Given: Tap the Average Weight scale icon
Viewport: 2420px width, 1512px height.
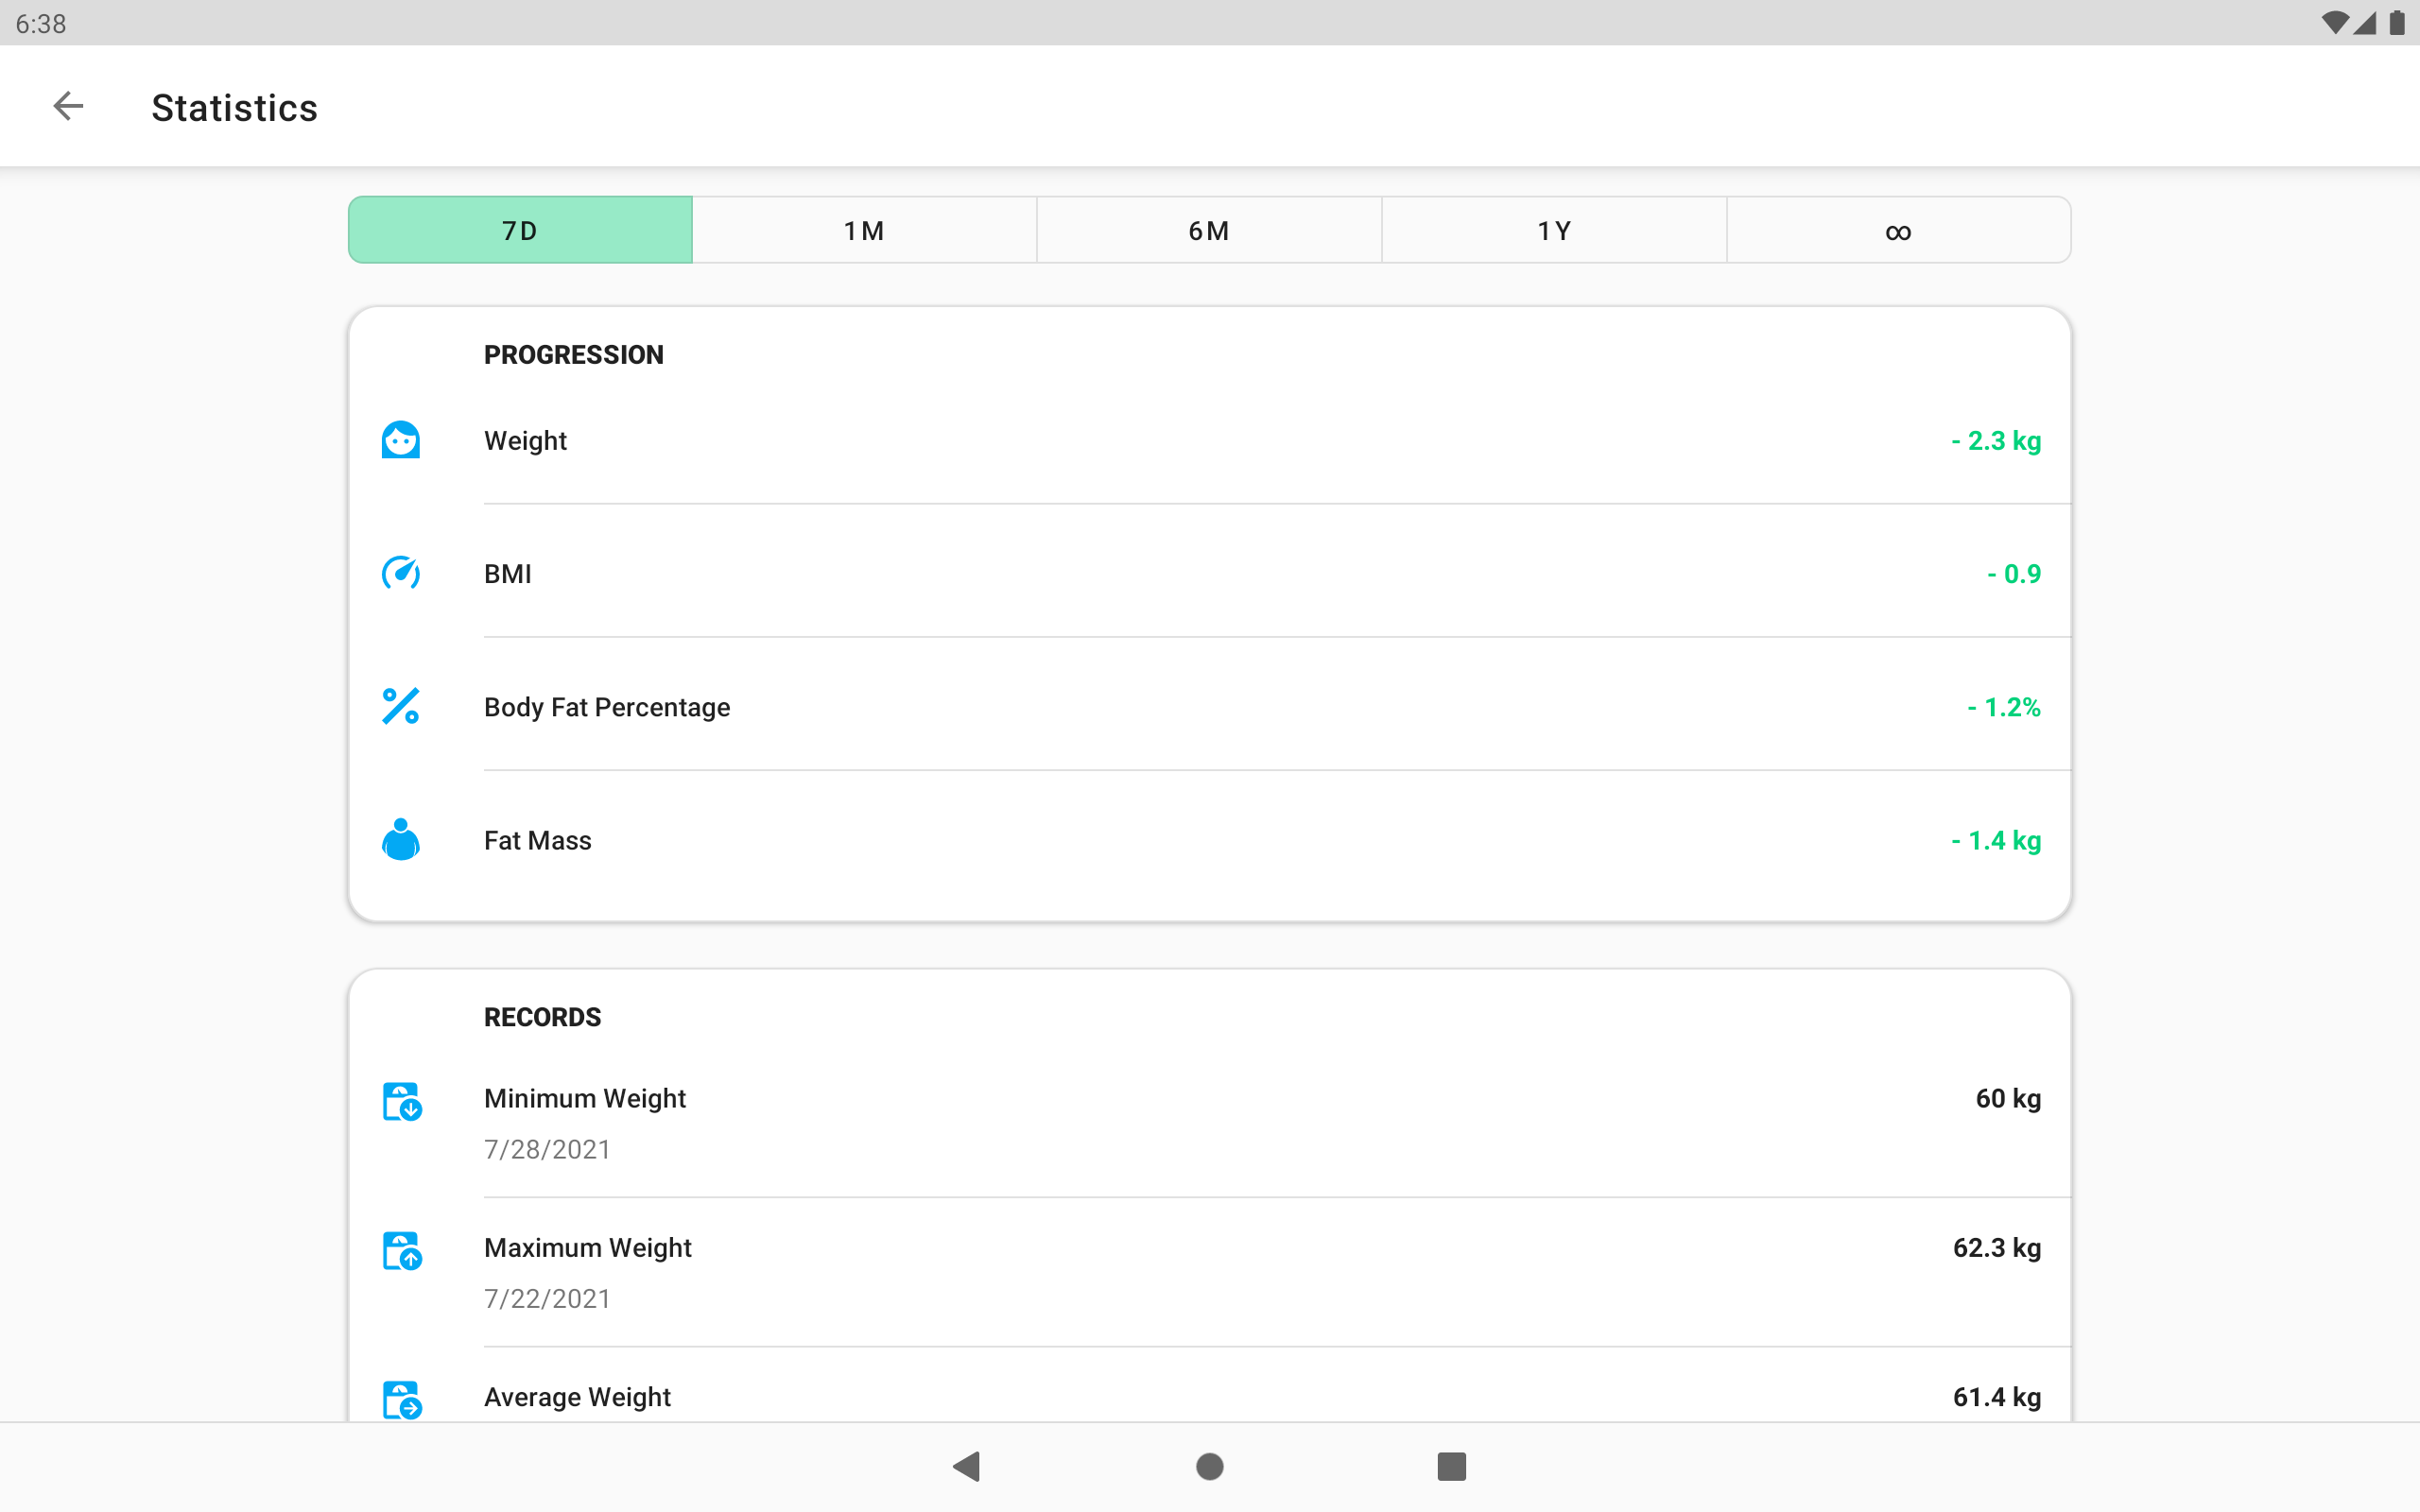Looking at the screenshot, I should [402, 1399].
